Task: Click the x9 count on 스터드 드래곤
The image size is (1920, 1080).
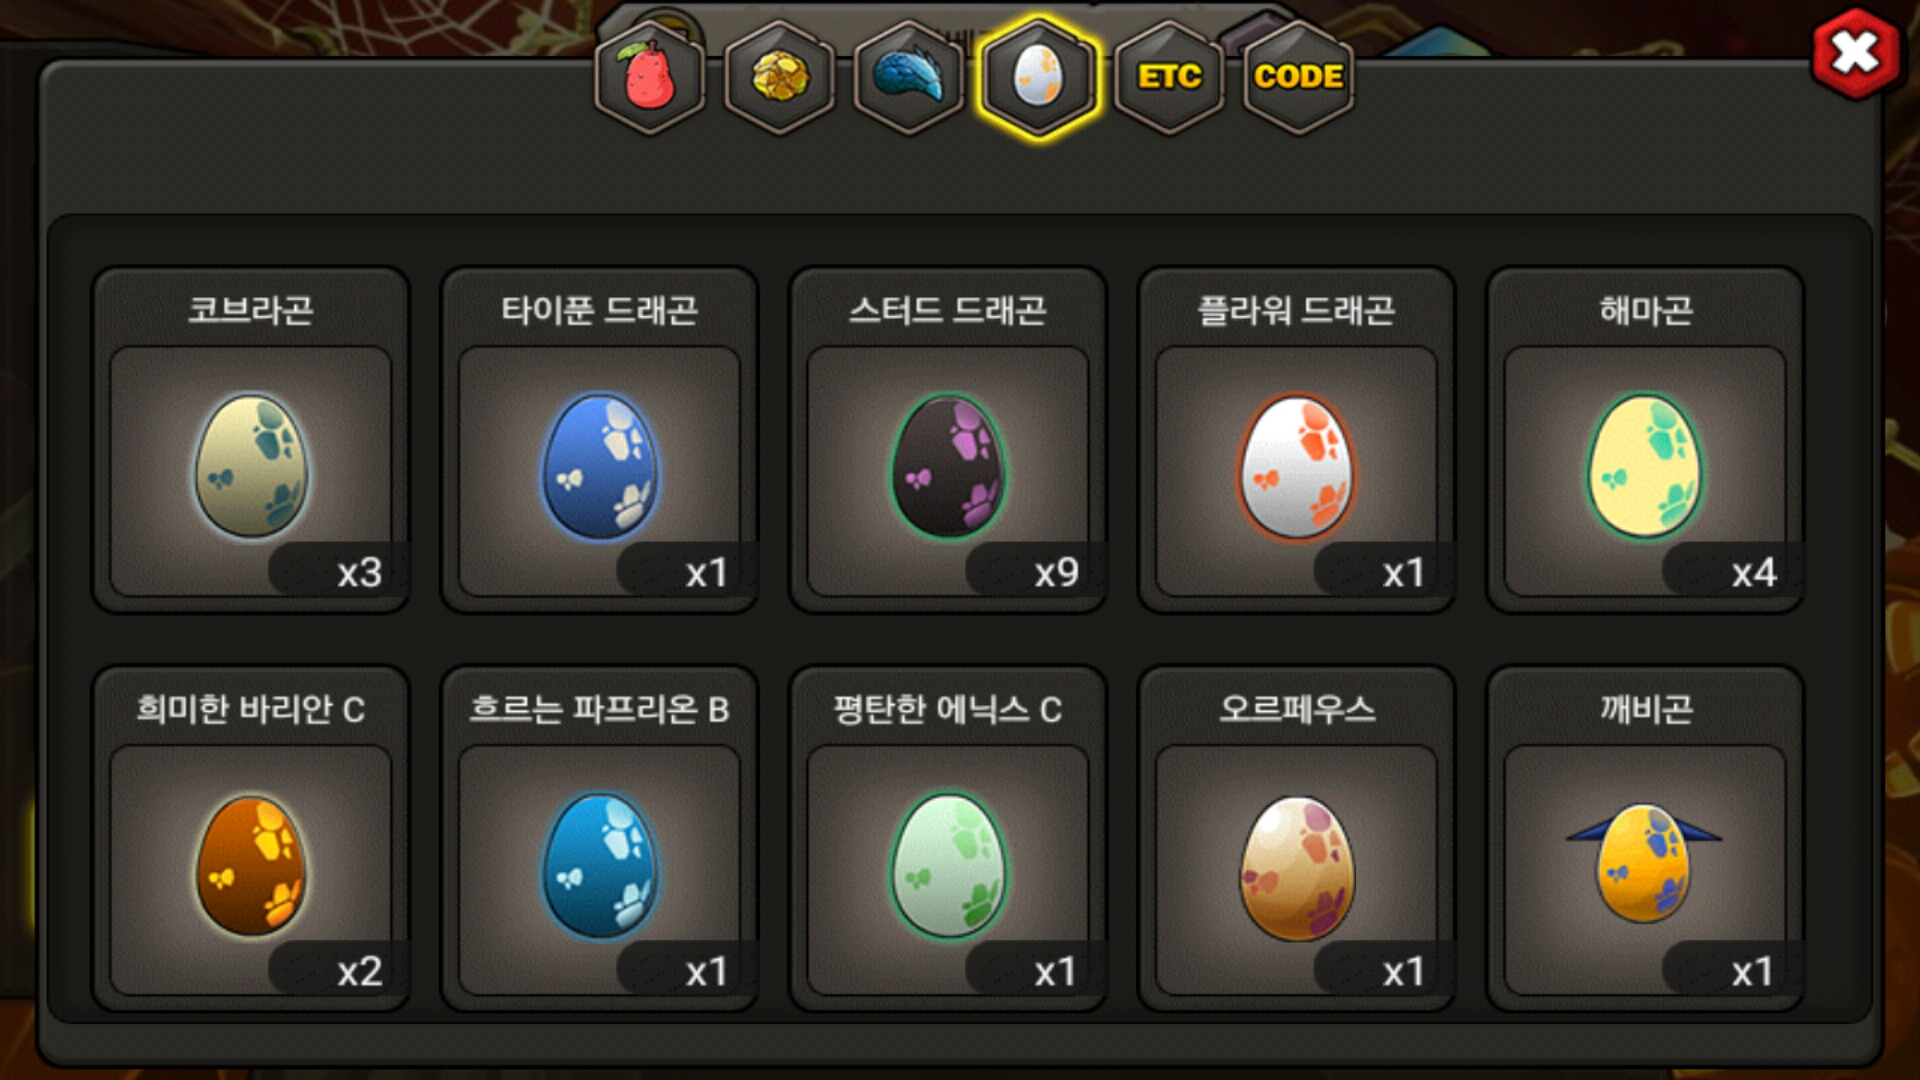Action: pyautogui.click(x=1056, y=573)
